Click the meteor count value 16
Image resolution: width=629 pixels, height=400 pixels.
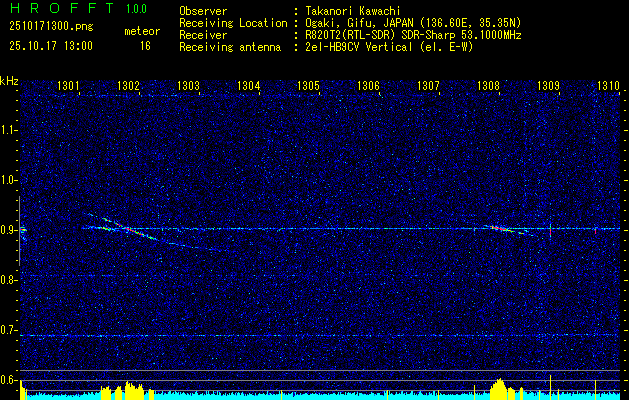144,46
